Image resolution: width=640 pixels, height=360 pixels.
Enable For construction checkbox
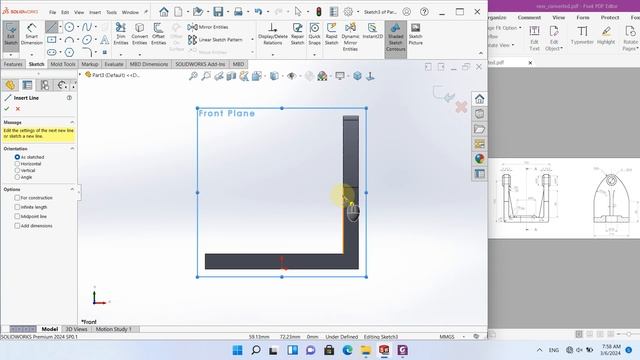point(17,198)
